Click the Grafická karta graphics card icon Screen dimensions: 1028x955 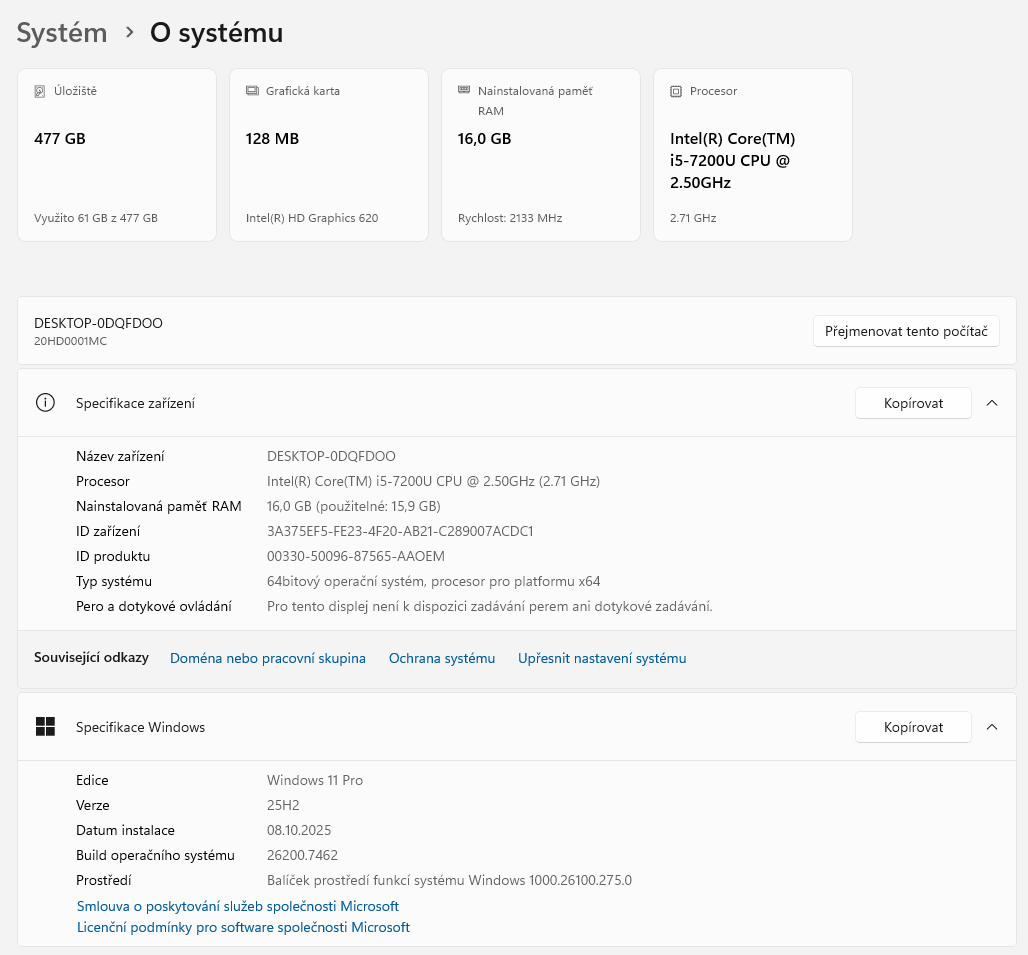pos(251,91)
